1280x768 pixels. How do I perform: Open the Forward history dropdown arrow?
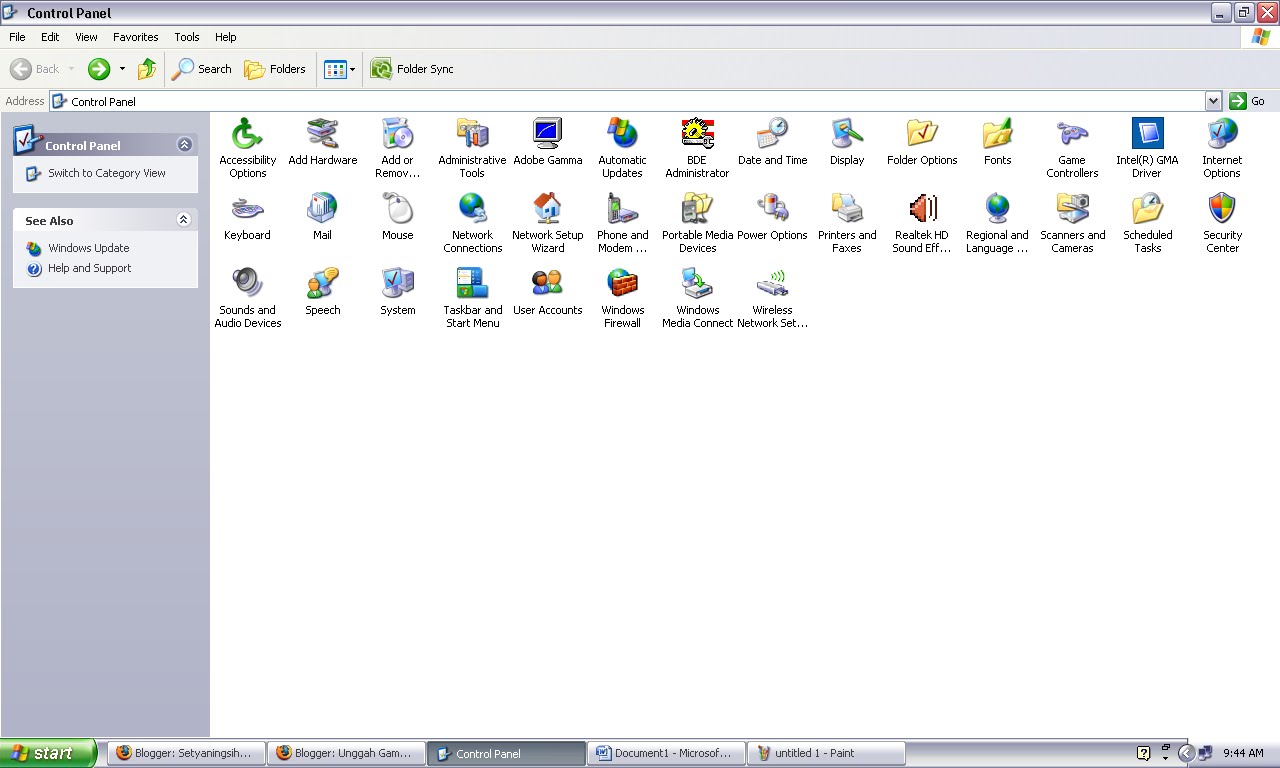122,69
